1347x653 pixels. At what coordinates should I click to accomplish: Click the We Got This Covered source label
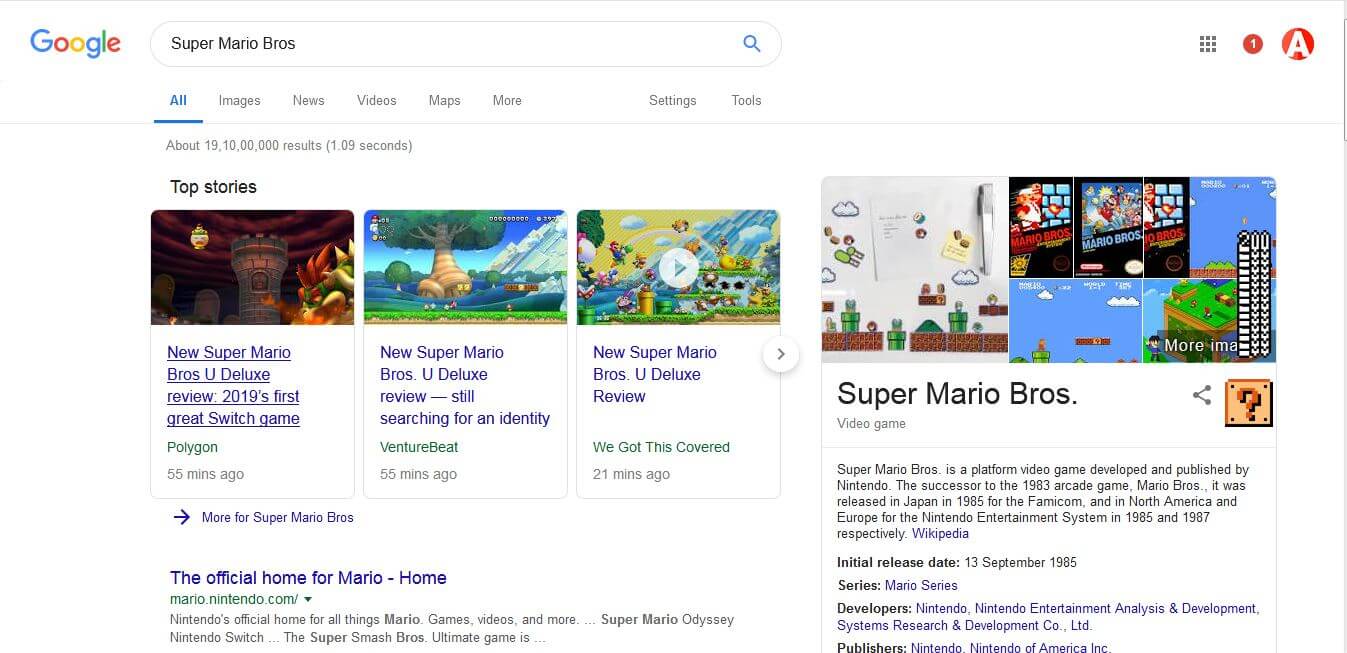(x=661, y=447)
